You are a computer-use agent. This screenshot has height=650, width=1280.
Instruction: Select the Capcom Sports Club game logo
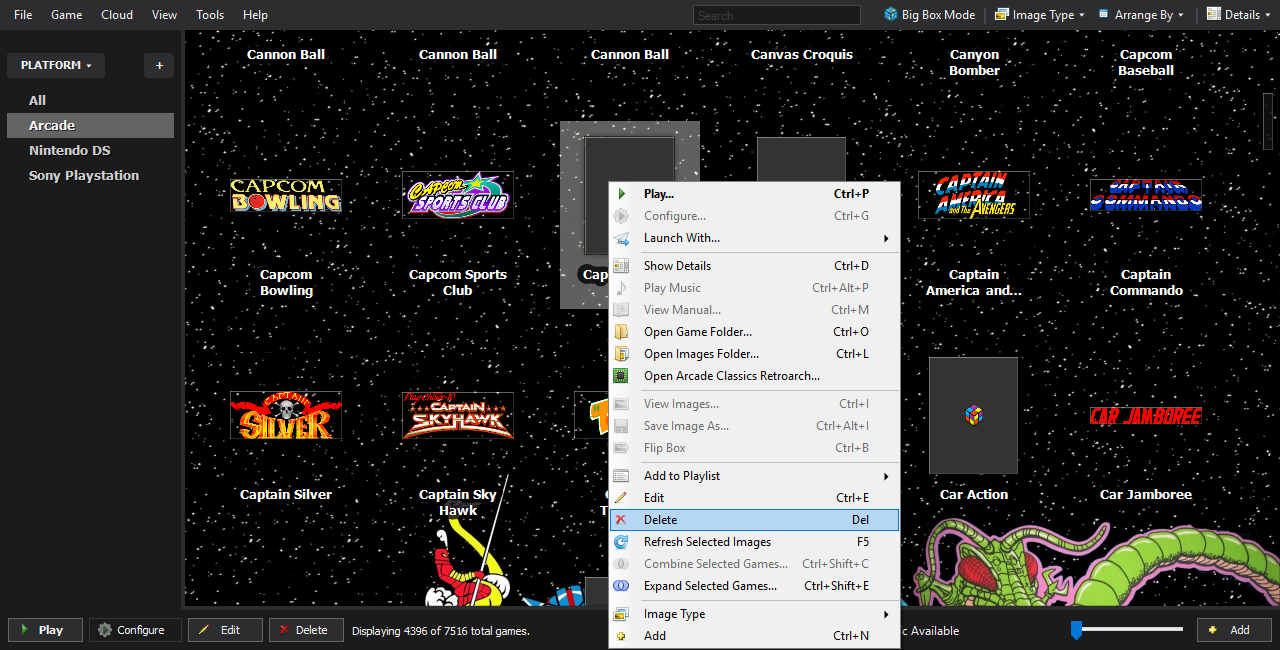click(x=458, y=195)
